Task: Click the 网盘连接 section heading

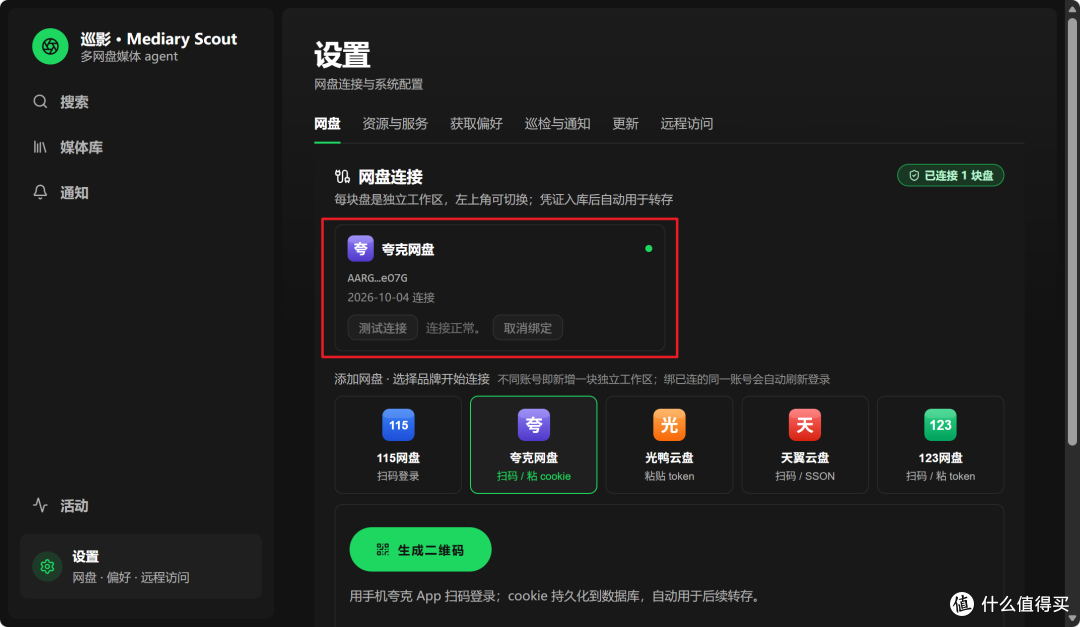Action: (391, 177)
